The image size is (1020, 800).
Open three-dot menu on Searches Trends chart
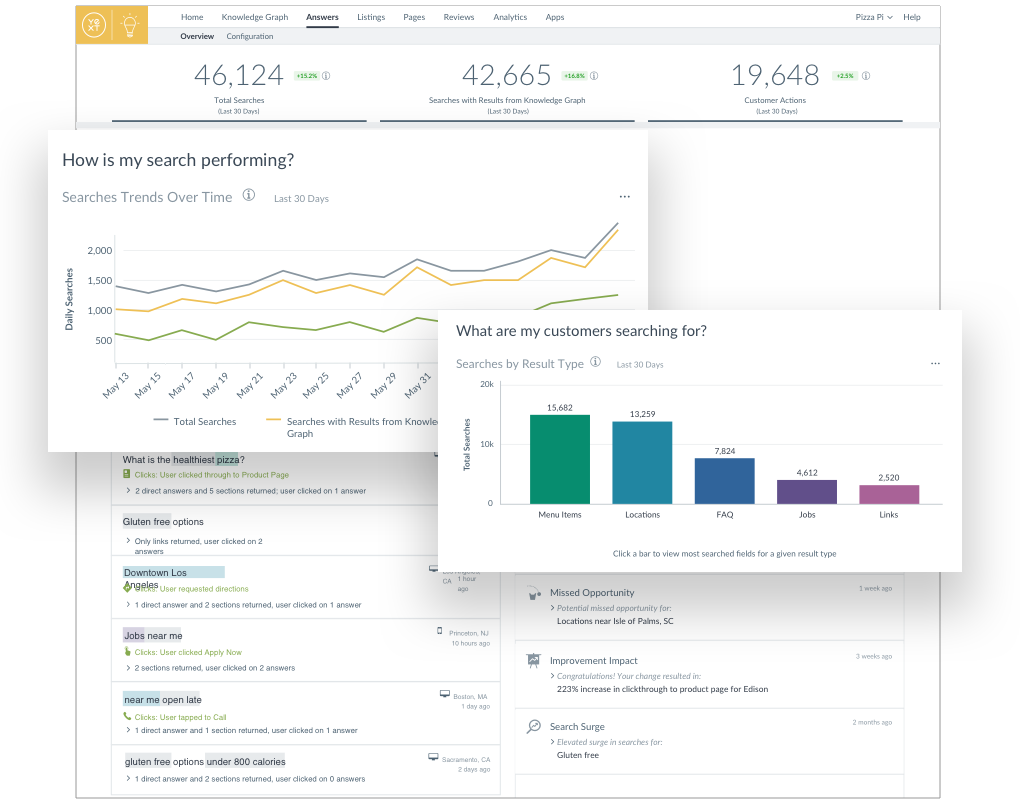coord(625,197)
